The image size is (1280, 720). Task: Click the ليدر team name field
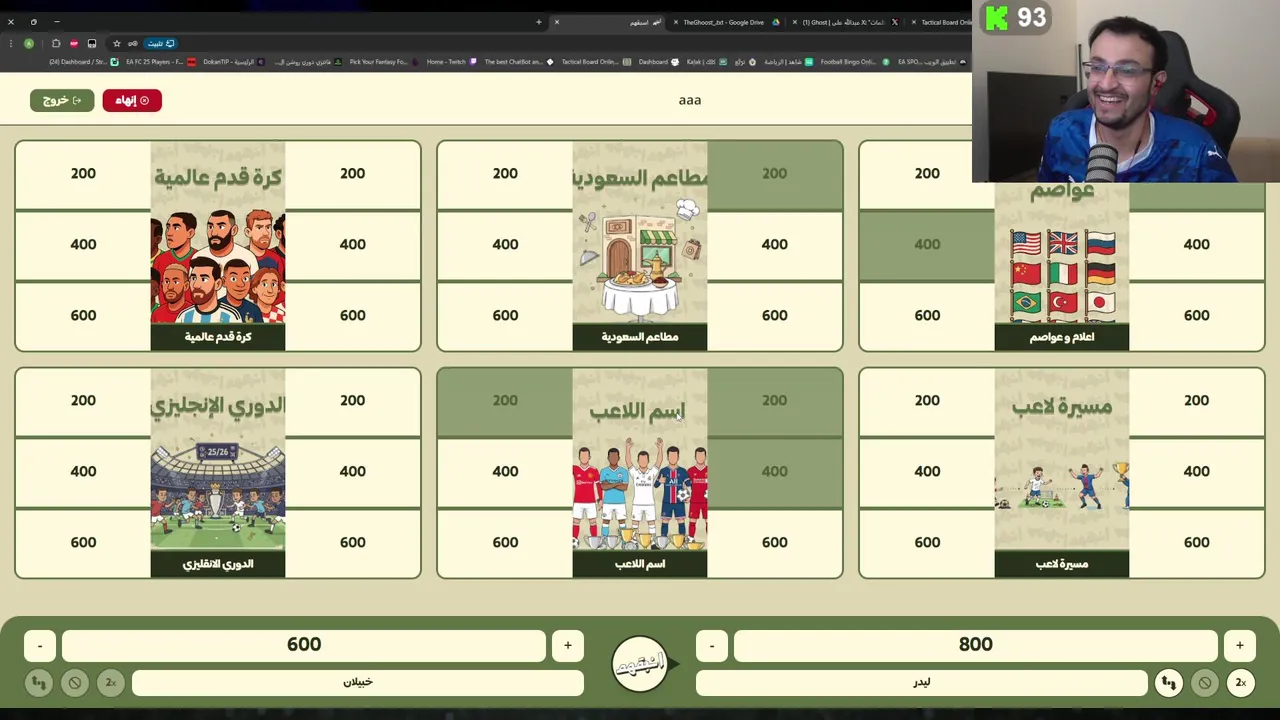[922, 683]
